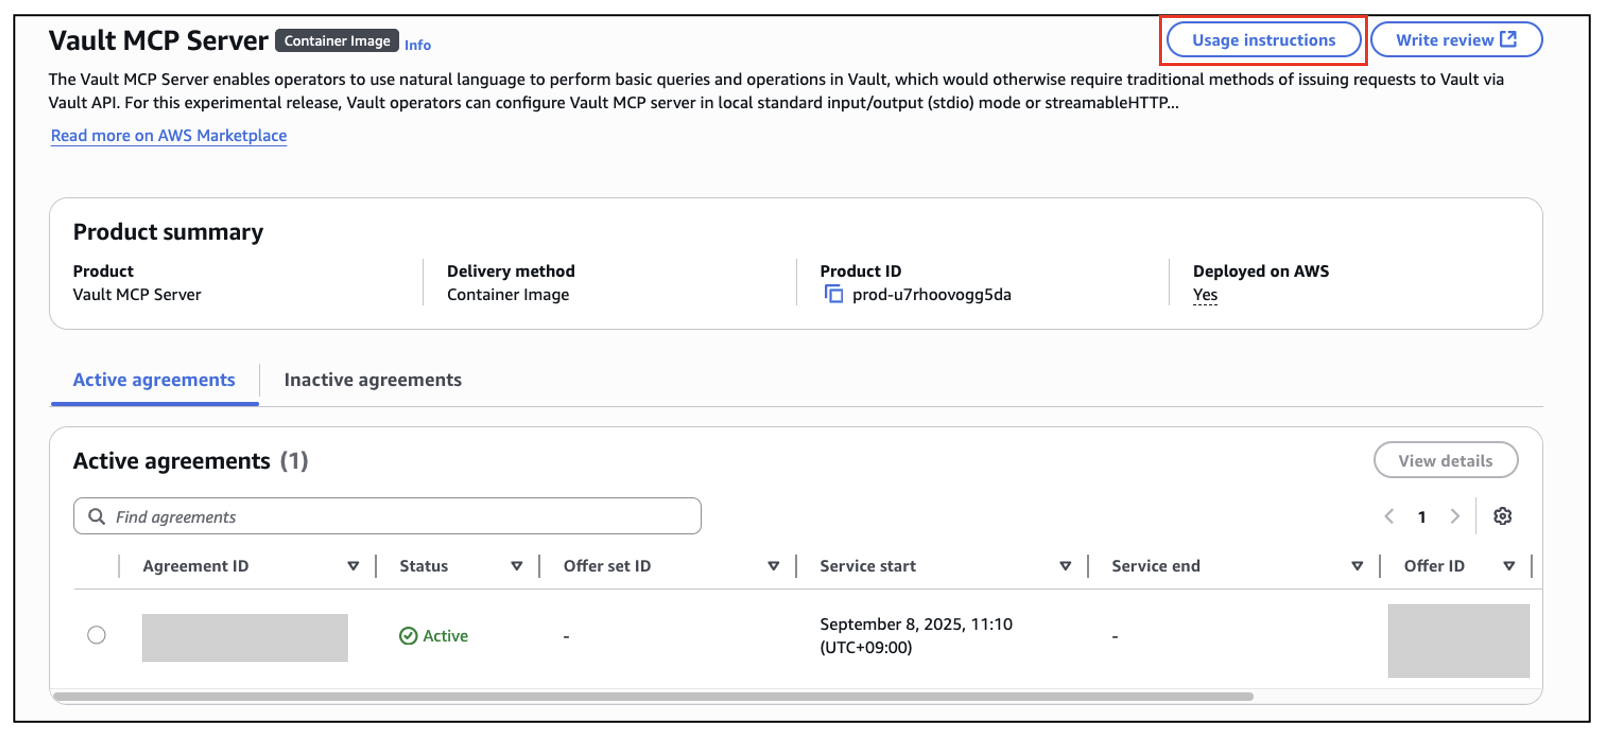This screenshot has width=1610, height=738.
Task: Click View details button
Action: tap(1445, 461)
